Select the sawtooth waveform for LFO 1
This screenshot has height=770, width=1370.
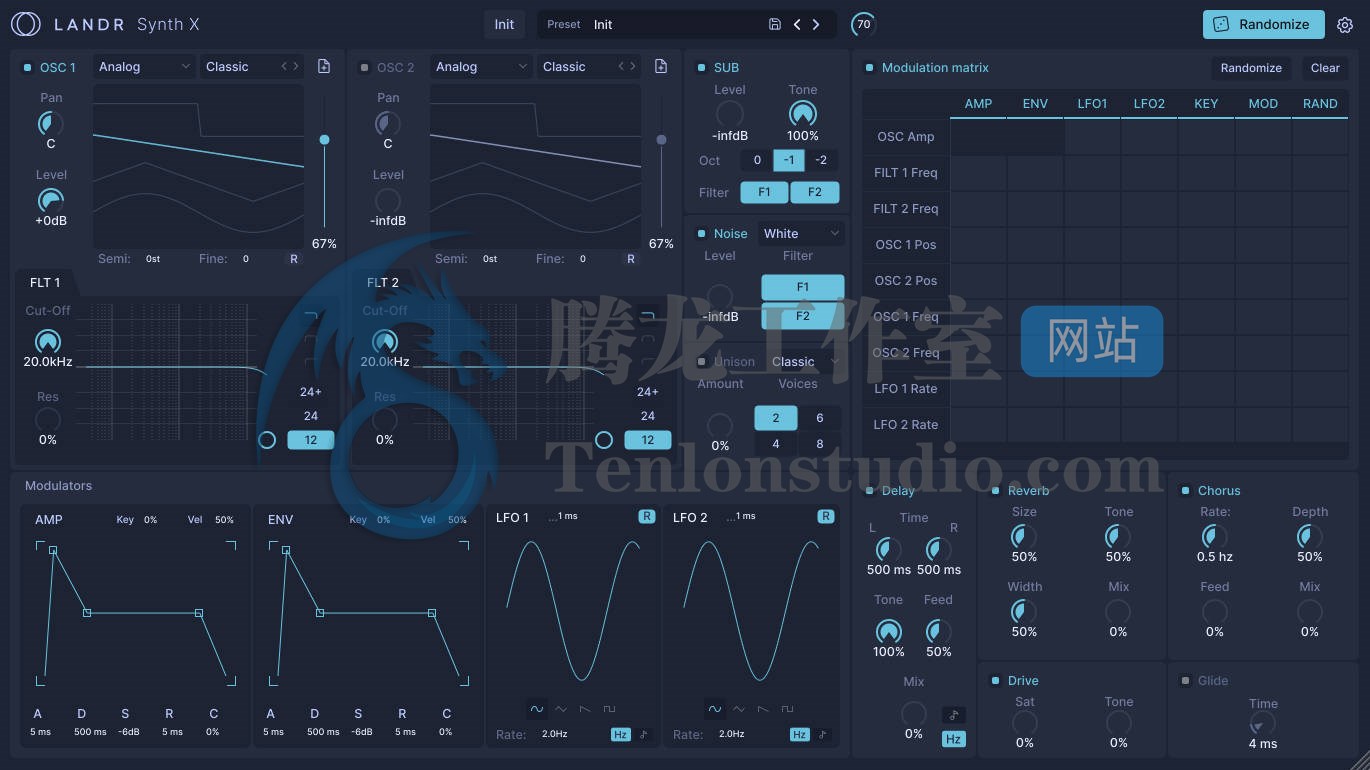tap(585, 709)
